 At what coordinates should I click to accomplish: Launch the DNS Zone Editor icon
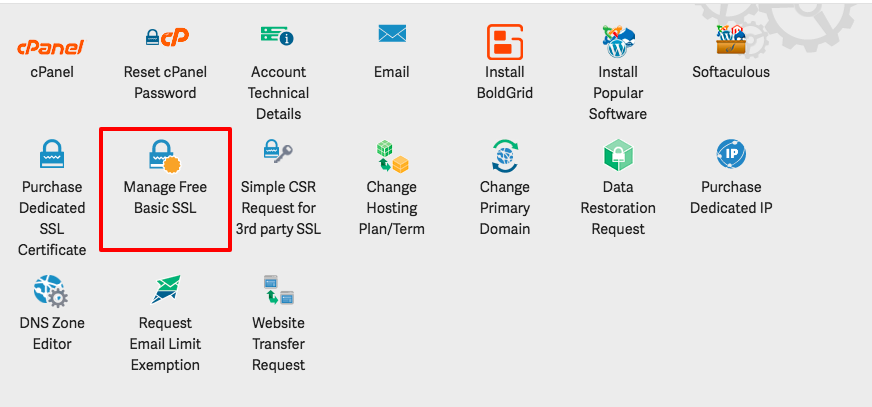tap(52, 291)
